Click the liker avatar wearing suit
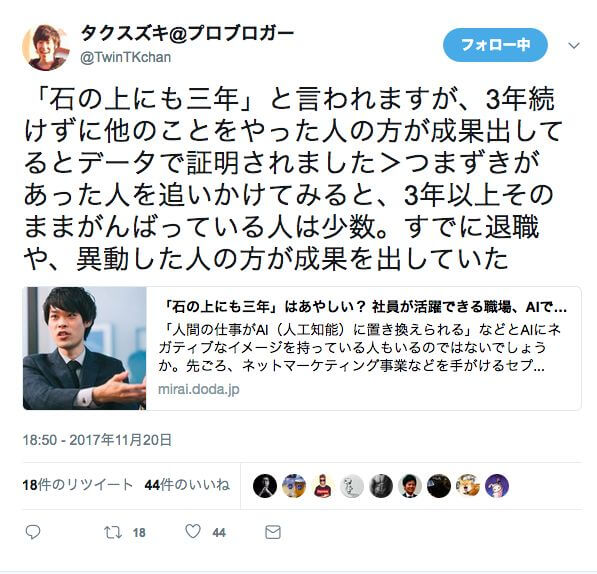Screen dimensions: 597x574 pos(410,486)
